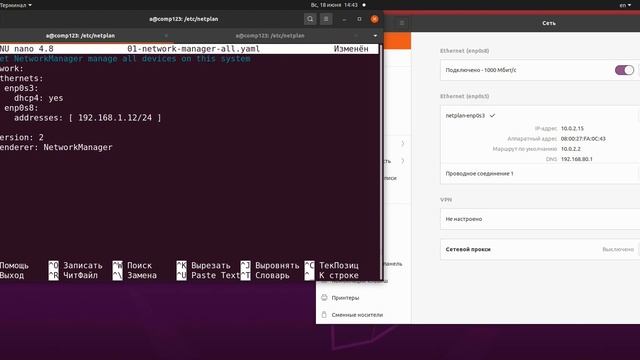Image resolution: width=640 pixels, height=360 pixels.
Task: Toggle the enp0s8 Ethernet connection switch
Action: 624,70
